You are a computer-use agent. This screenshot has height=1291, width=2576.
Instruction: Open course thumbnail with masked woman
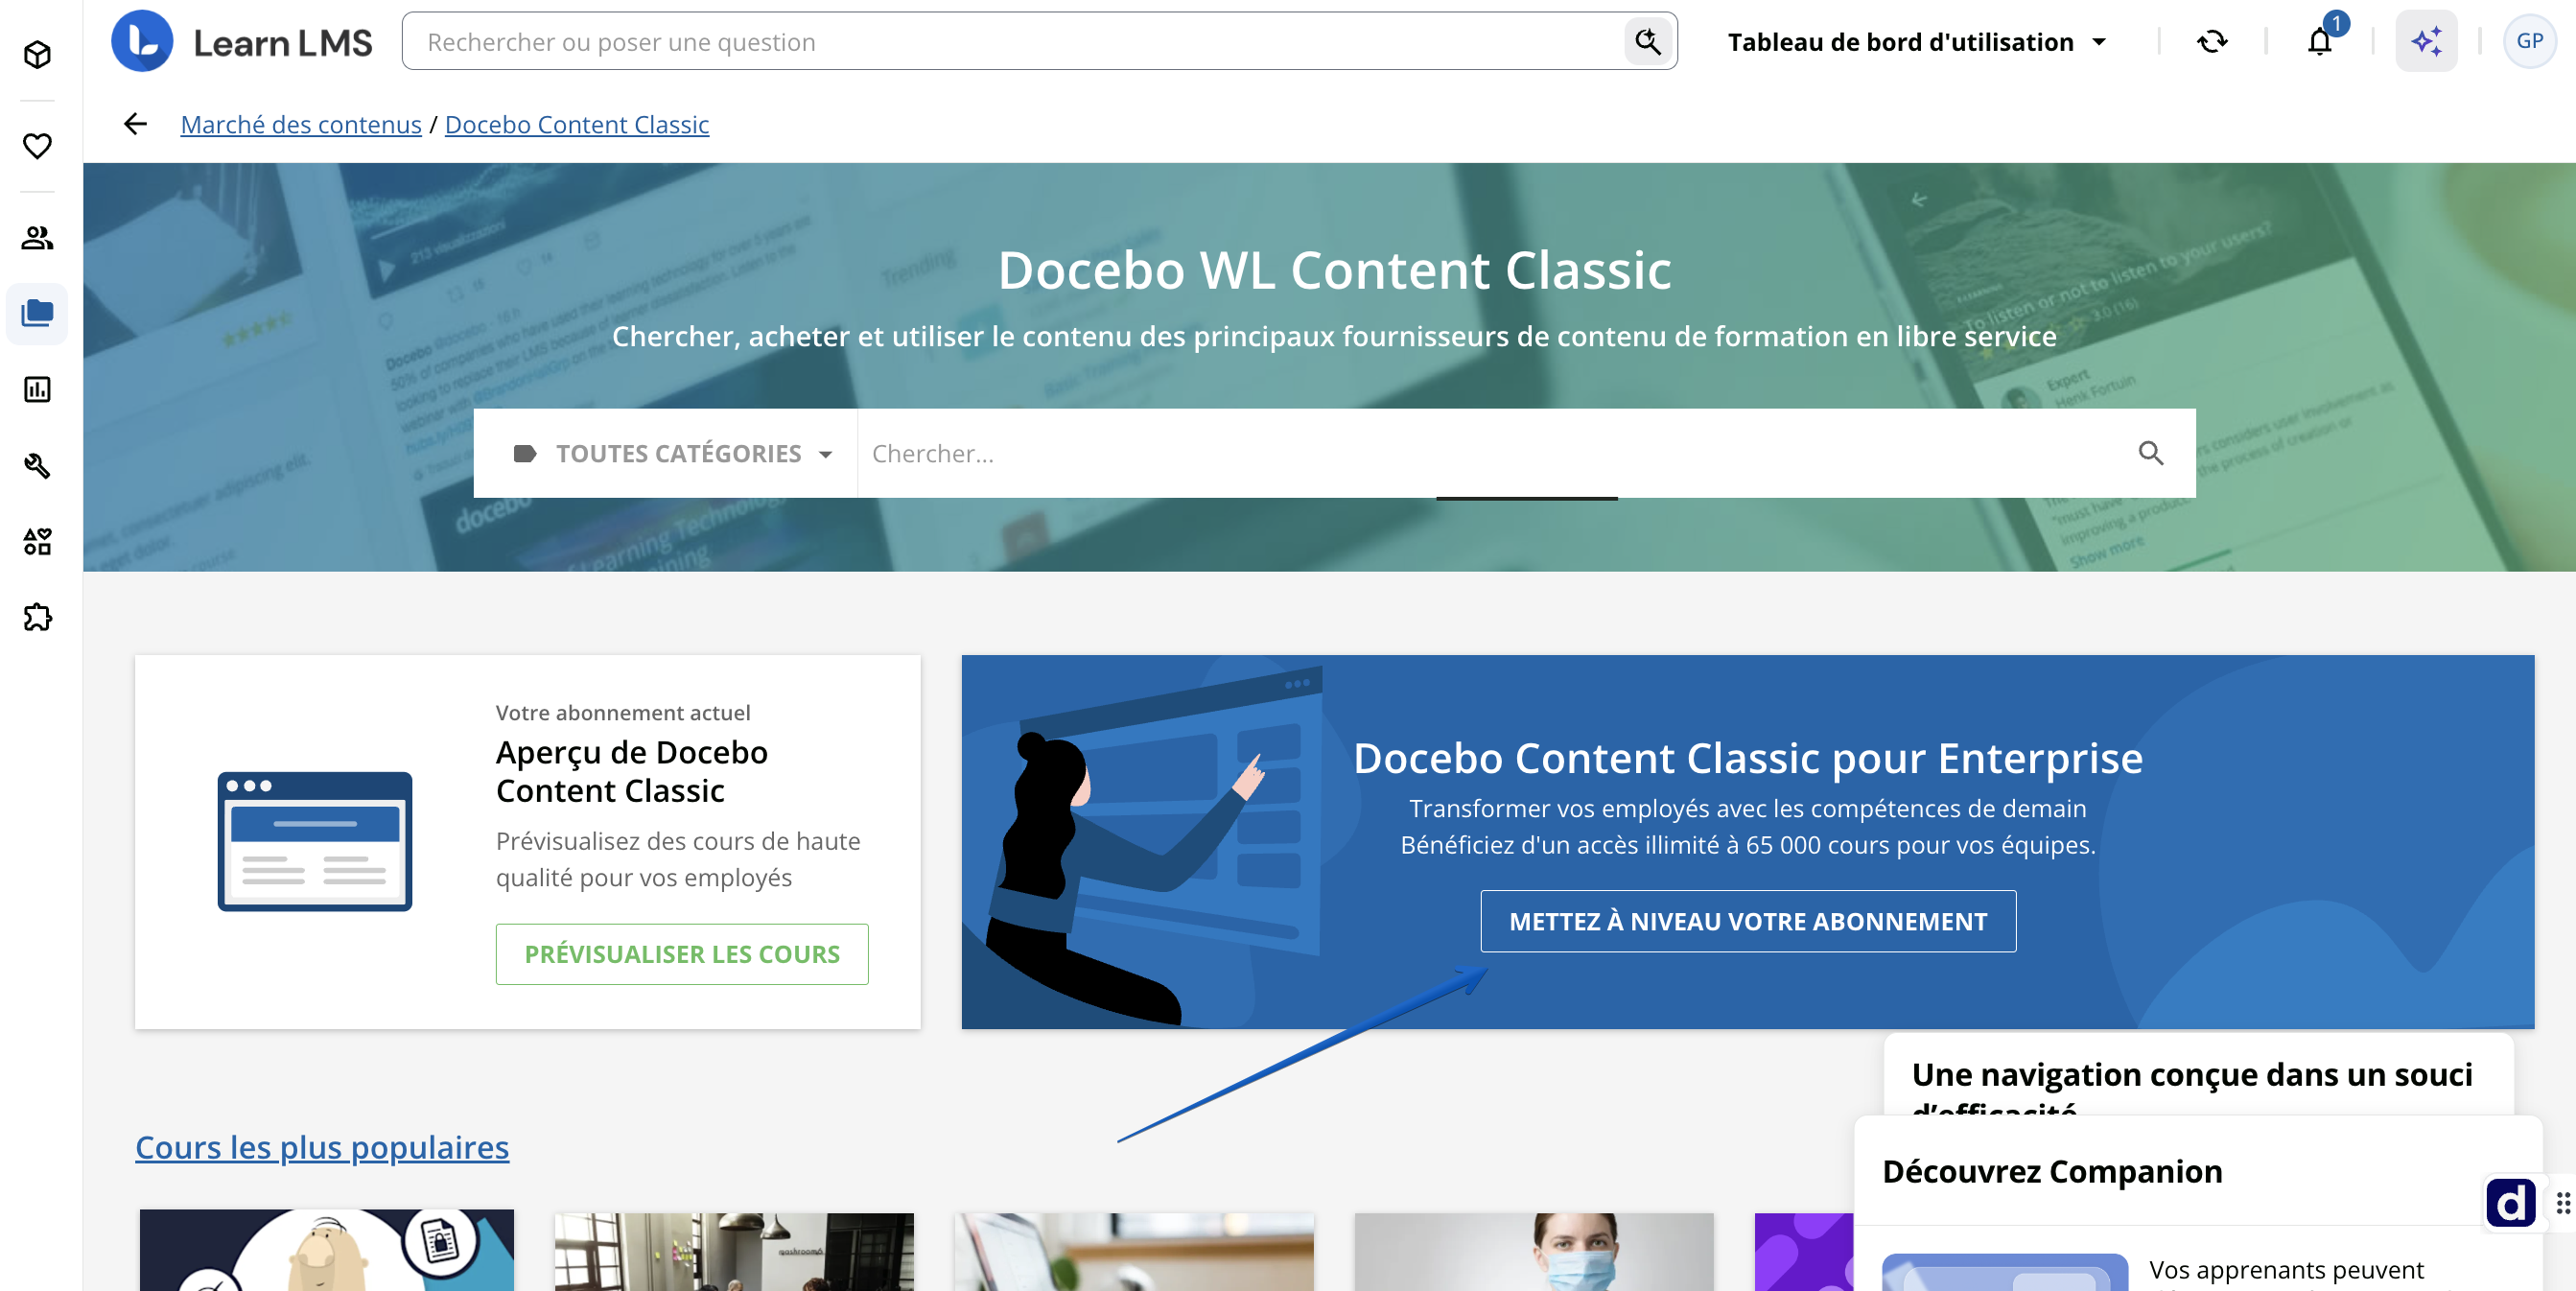click(1534, 1251)
